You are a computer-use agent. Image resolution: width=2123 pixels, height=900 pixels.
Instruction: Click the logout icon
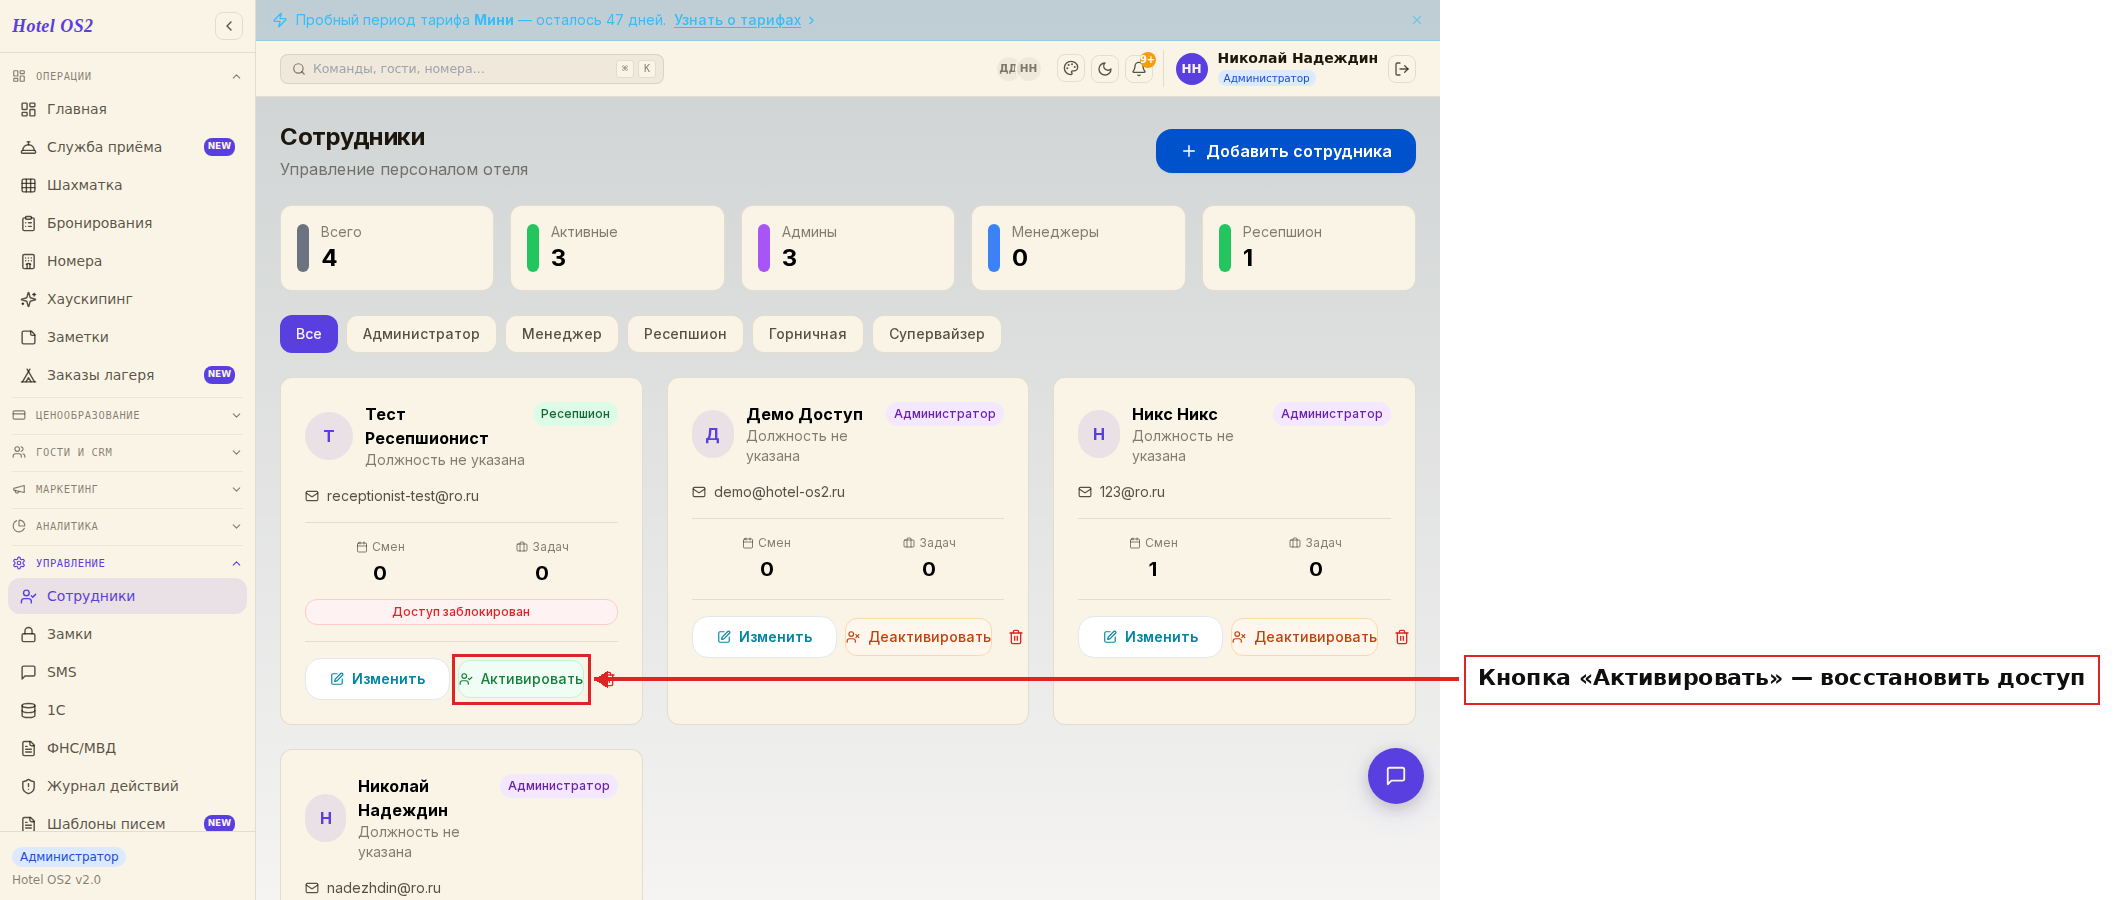[x=1402, y=68]
